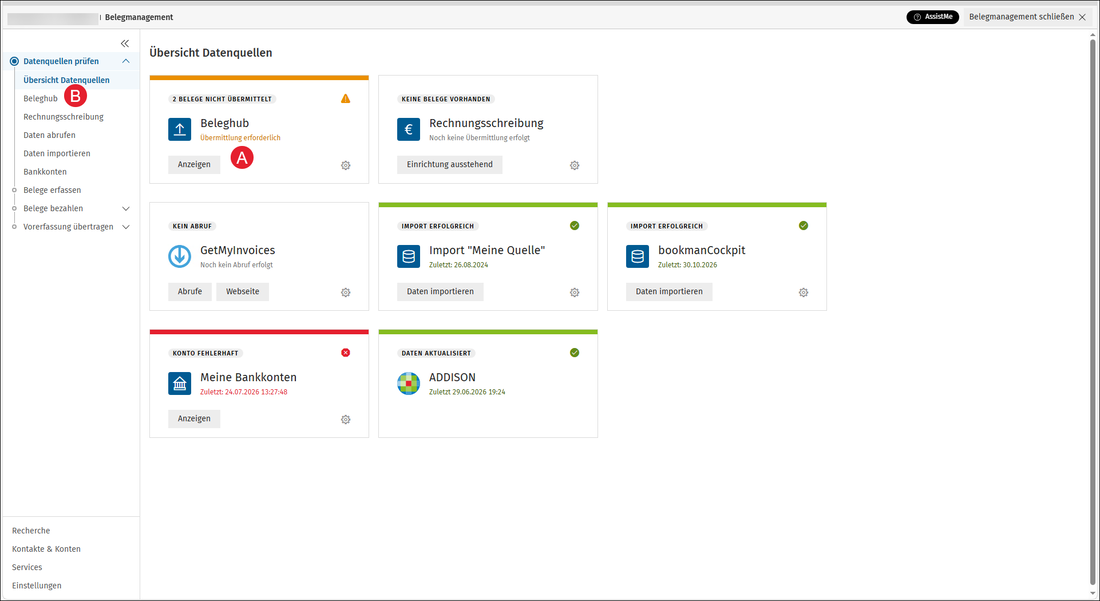Open Kontakte & Konten
The image size is (1100, 601).
tap(46, 548)
